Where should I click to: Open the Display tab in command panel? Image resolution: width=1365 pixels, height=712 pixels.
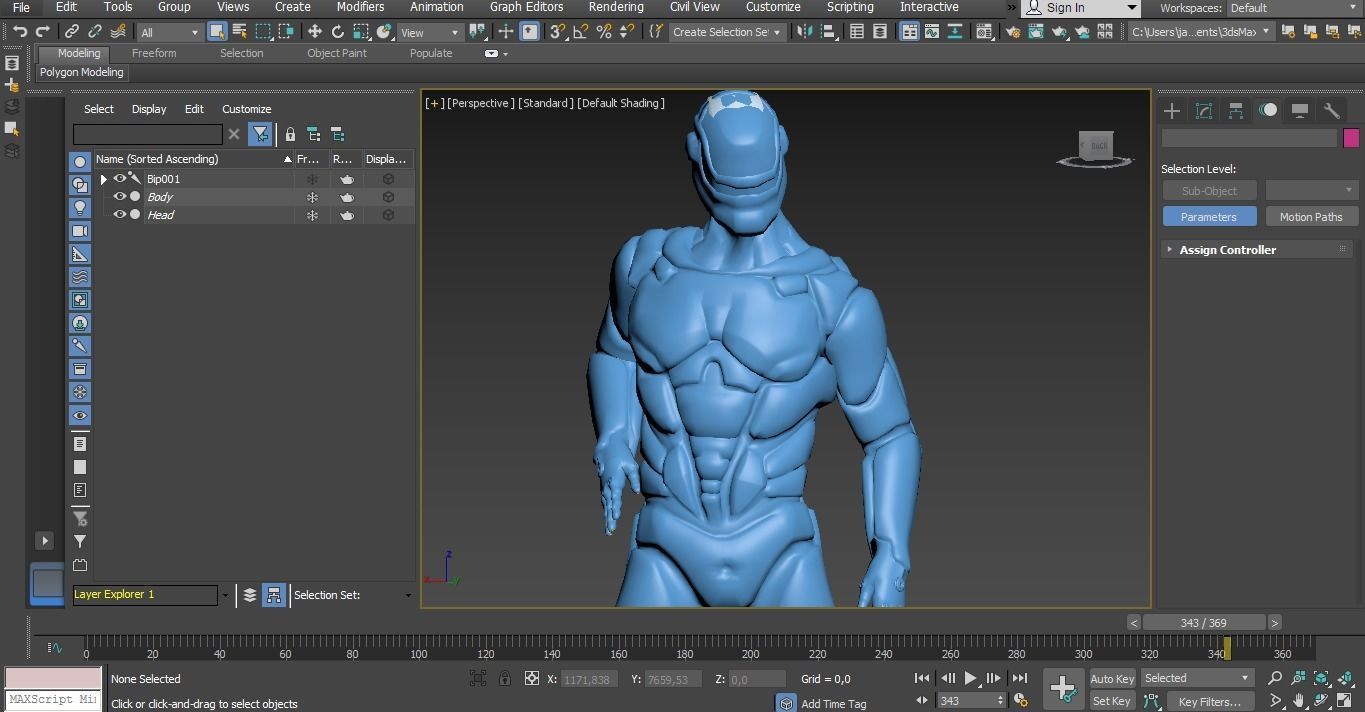1300,111
